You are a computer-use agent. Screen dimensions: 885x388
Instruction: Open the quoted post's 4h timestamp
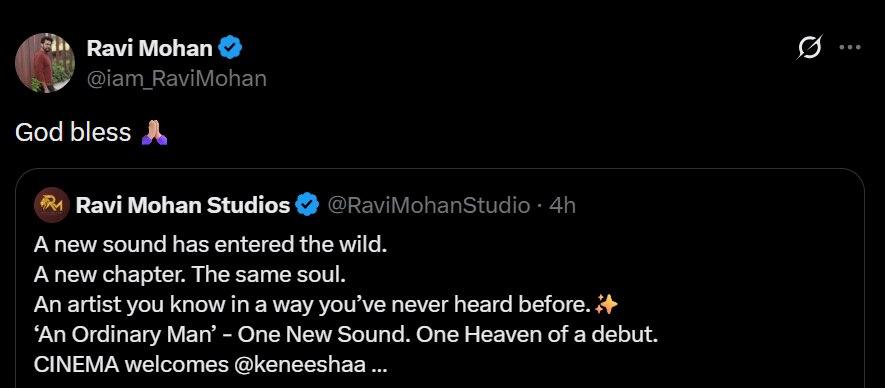(563, 206)
